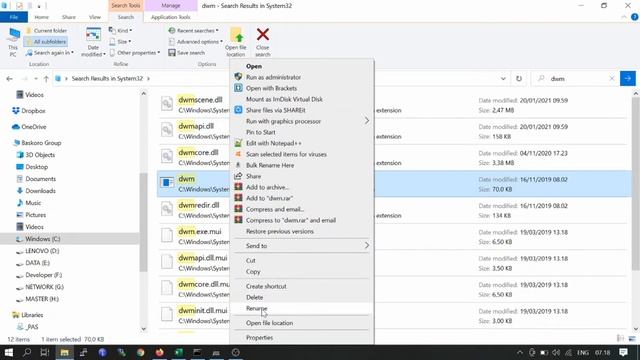Open Advanced options dropdown
640x360 pixels.
coord(196,42)
